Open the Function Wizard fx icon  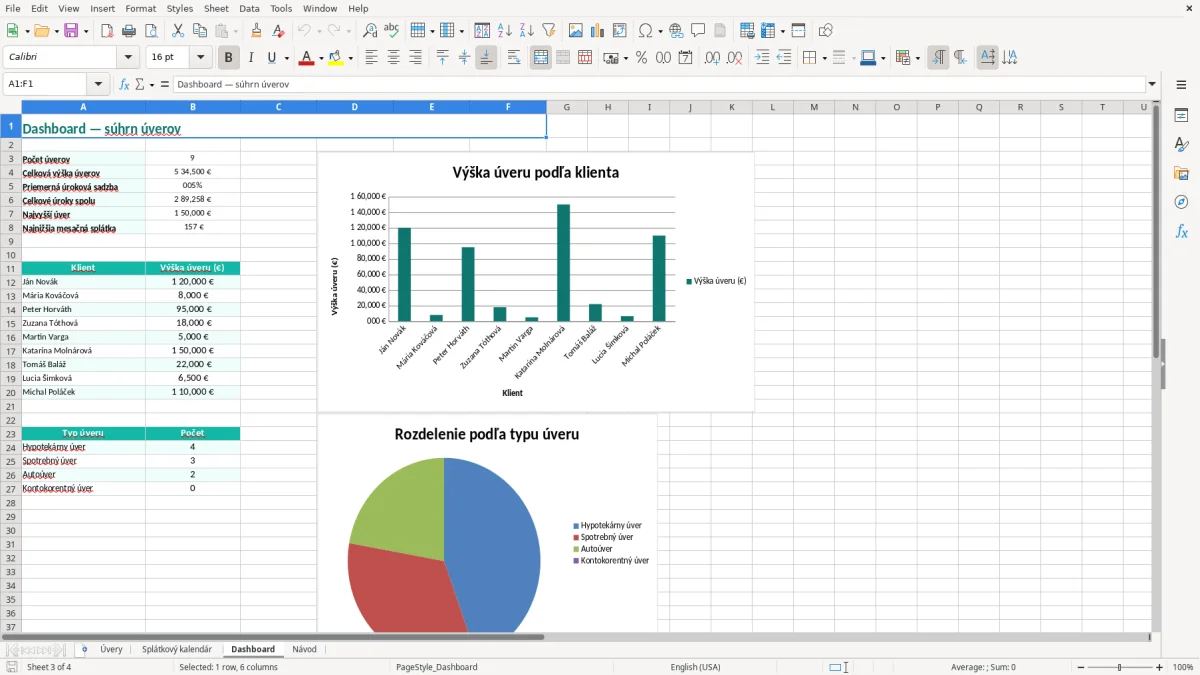tap(125, 84)
